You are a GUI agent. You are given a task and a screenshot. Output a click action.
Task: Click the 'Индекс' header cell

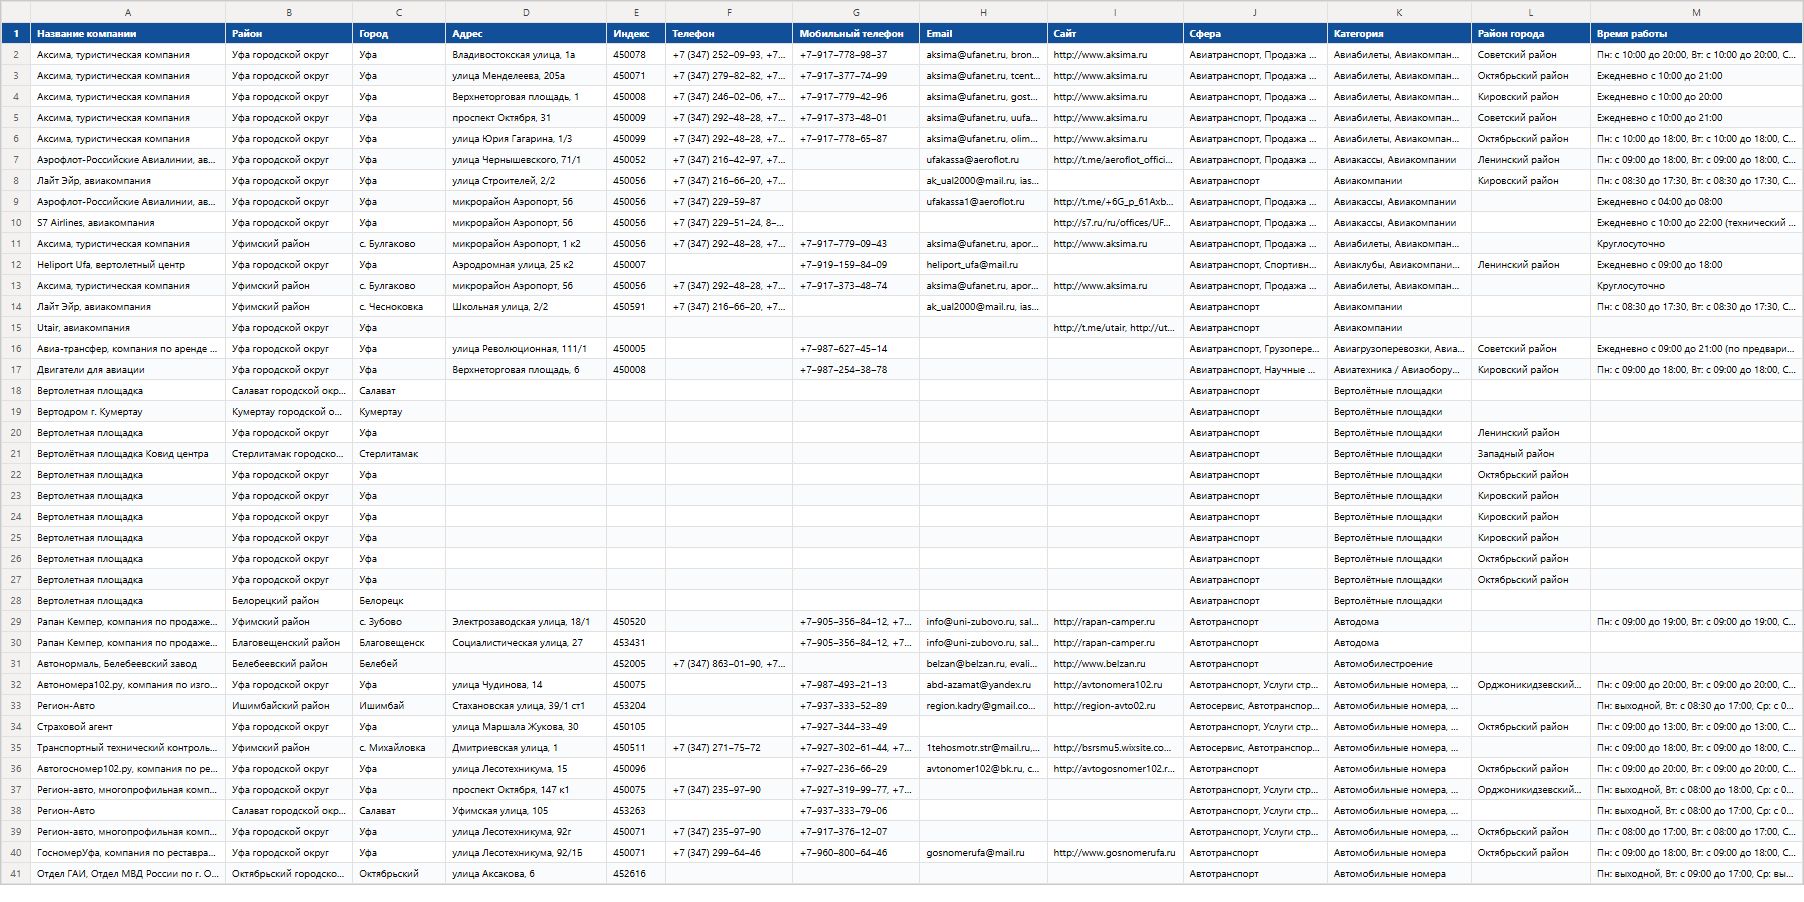click(636, 34)
